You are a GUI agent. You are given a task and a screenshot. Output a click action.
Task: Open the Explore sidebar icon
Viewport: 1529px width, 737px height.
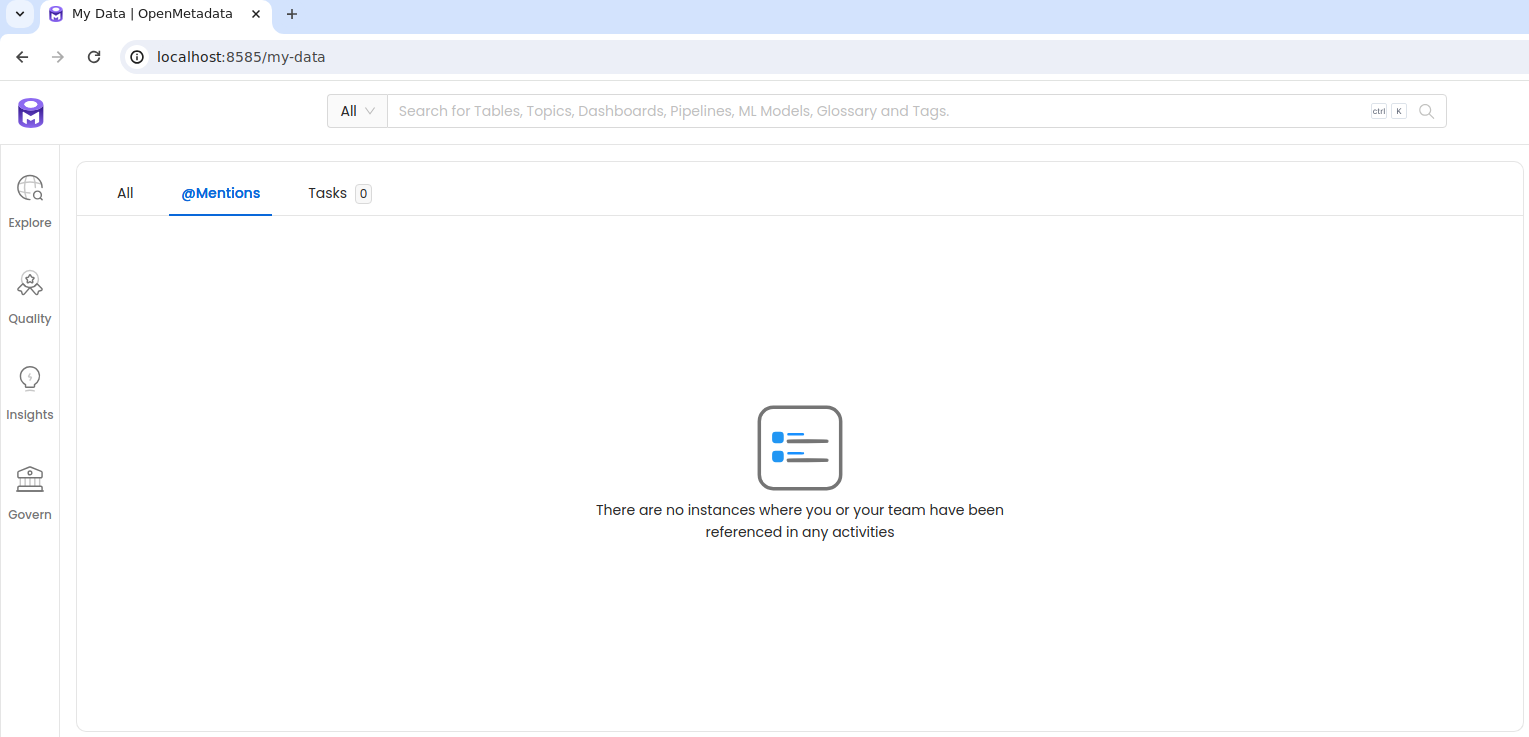click(x=30, y=188)
